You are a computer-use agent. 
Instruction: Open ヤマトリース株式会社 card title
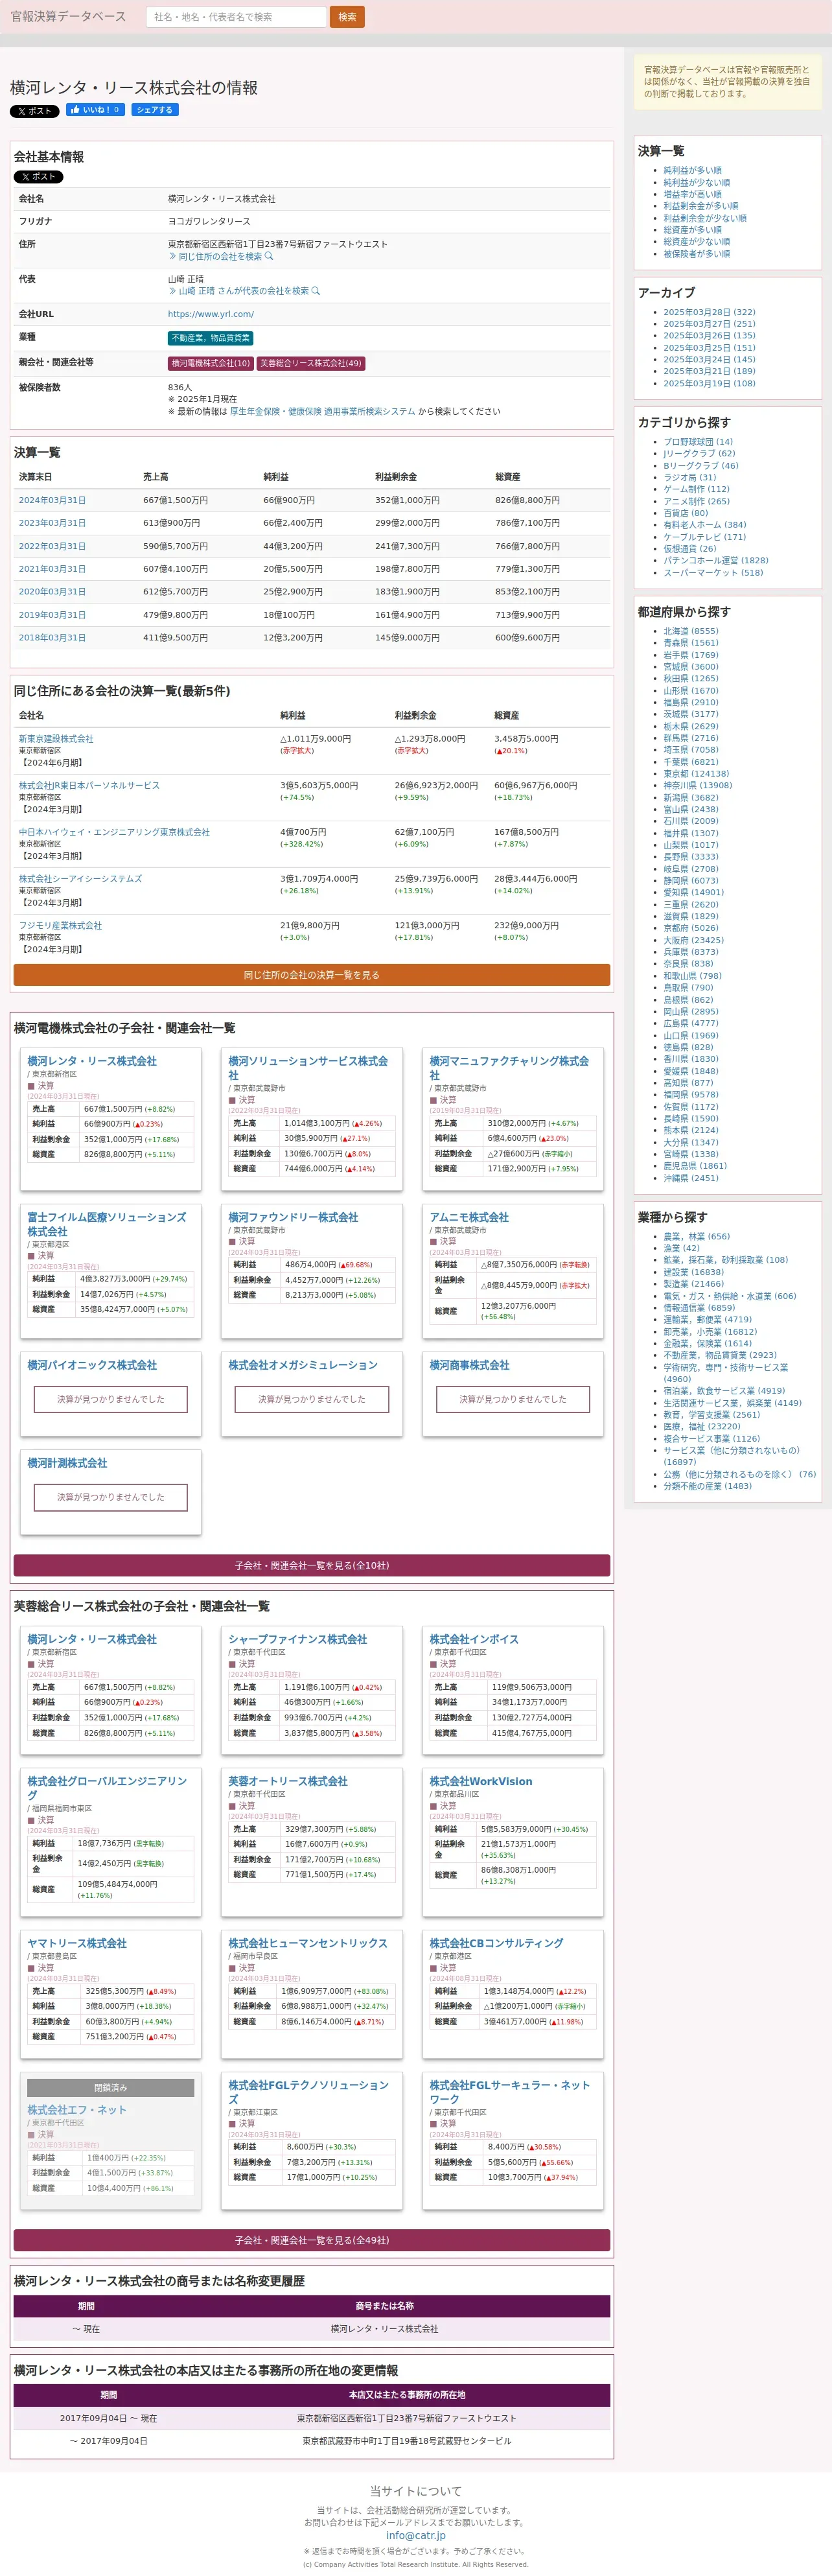77,1943
